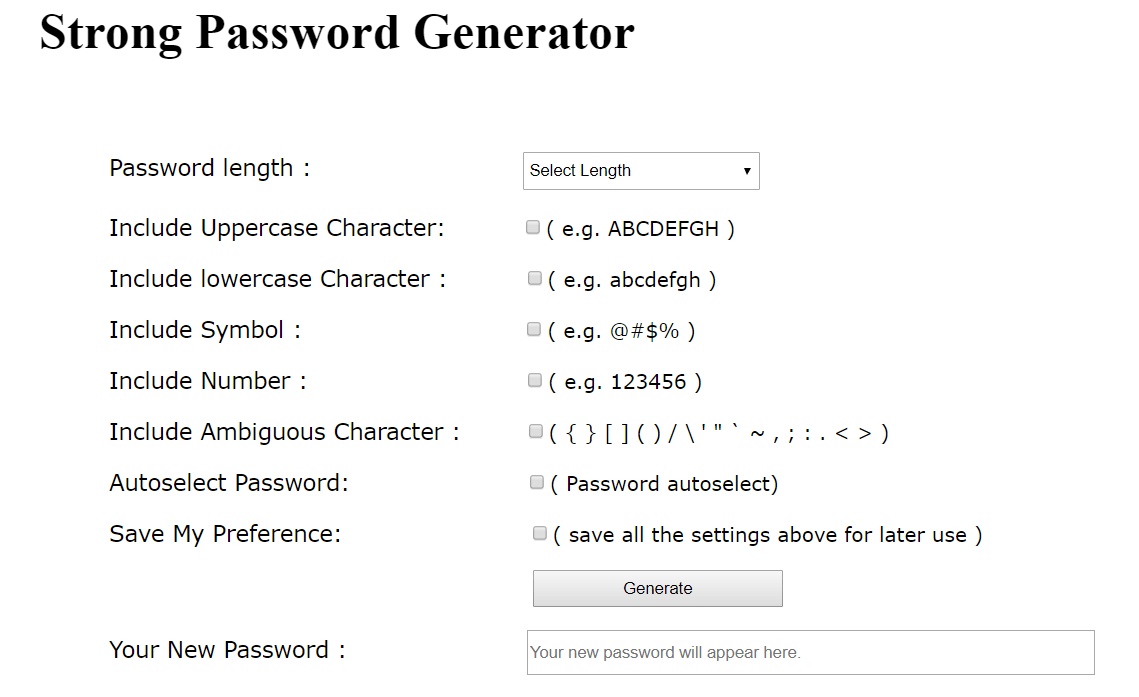Toggle the Include Number checkbox
This screenshot has width=1139, height=697.
(535, 381)
